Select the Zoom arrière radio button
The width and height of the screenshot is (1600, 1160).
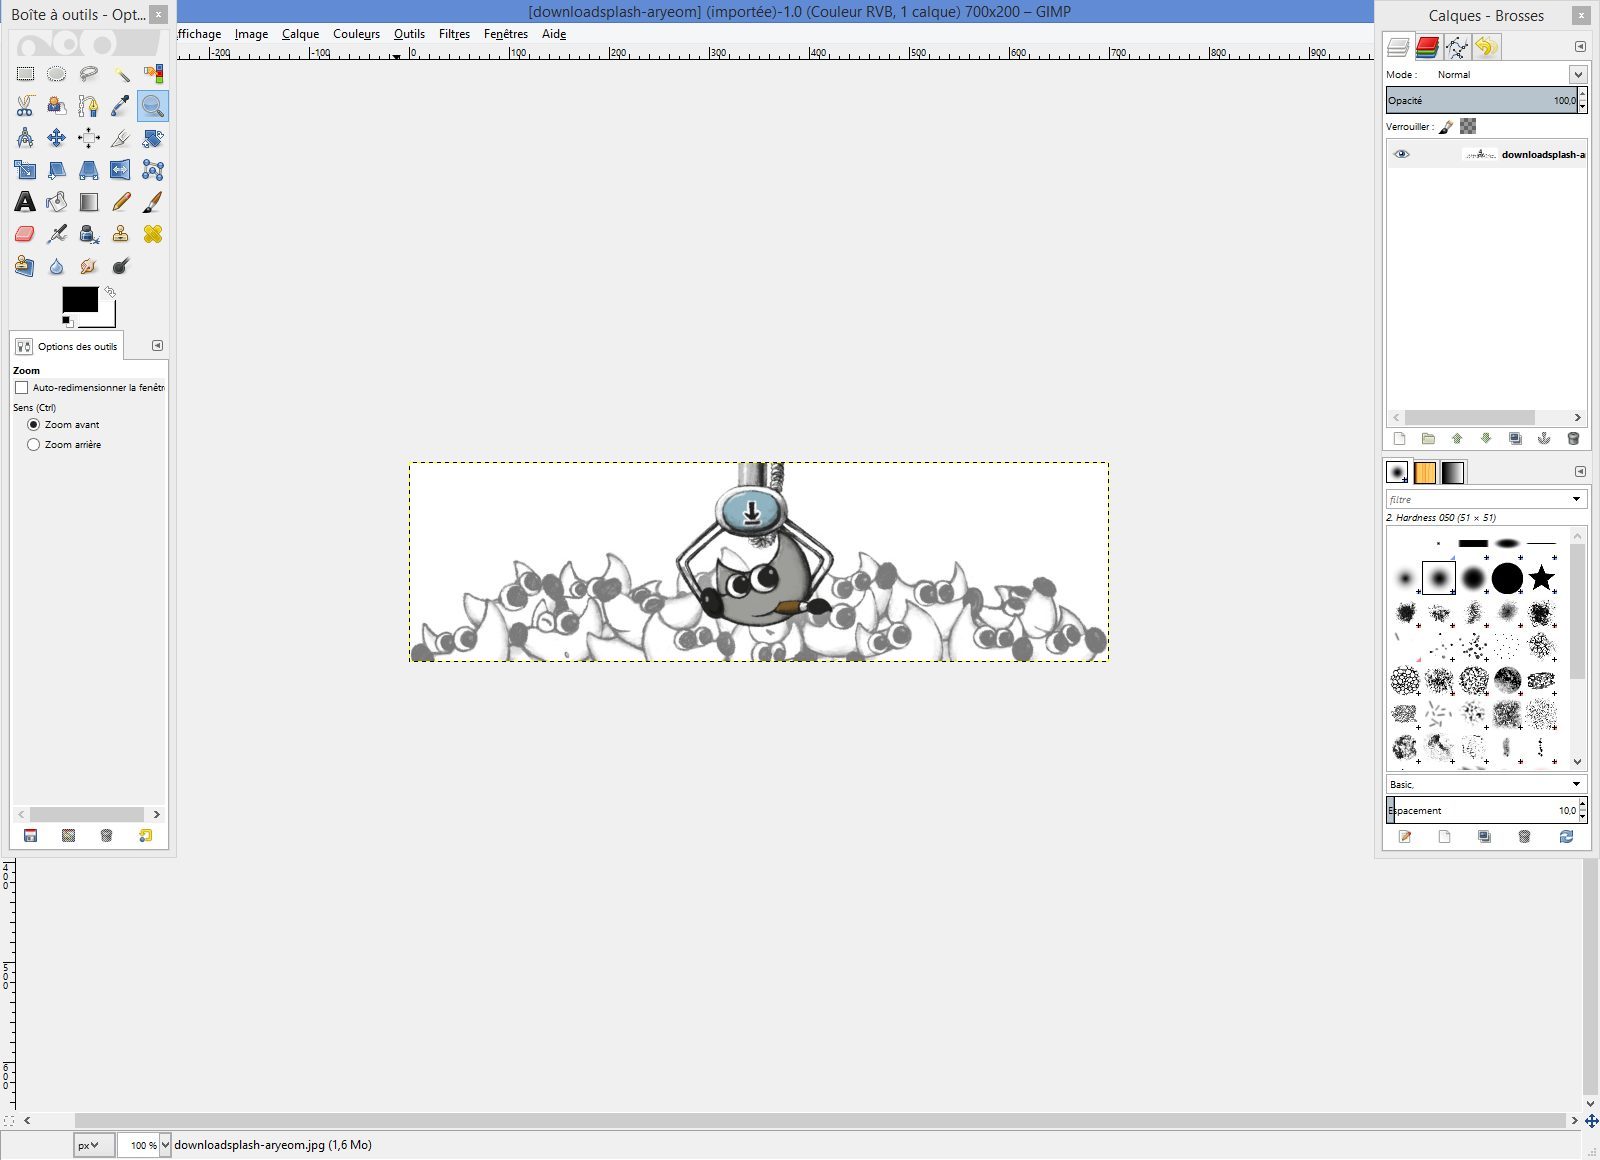(34, 445)
